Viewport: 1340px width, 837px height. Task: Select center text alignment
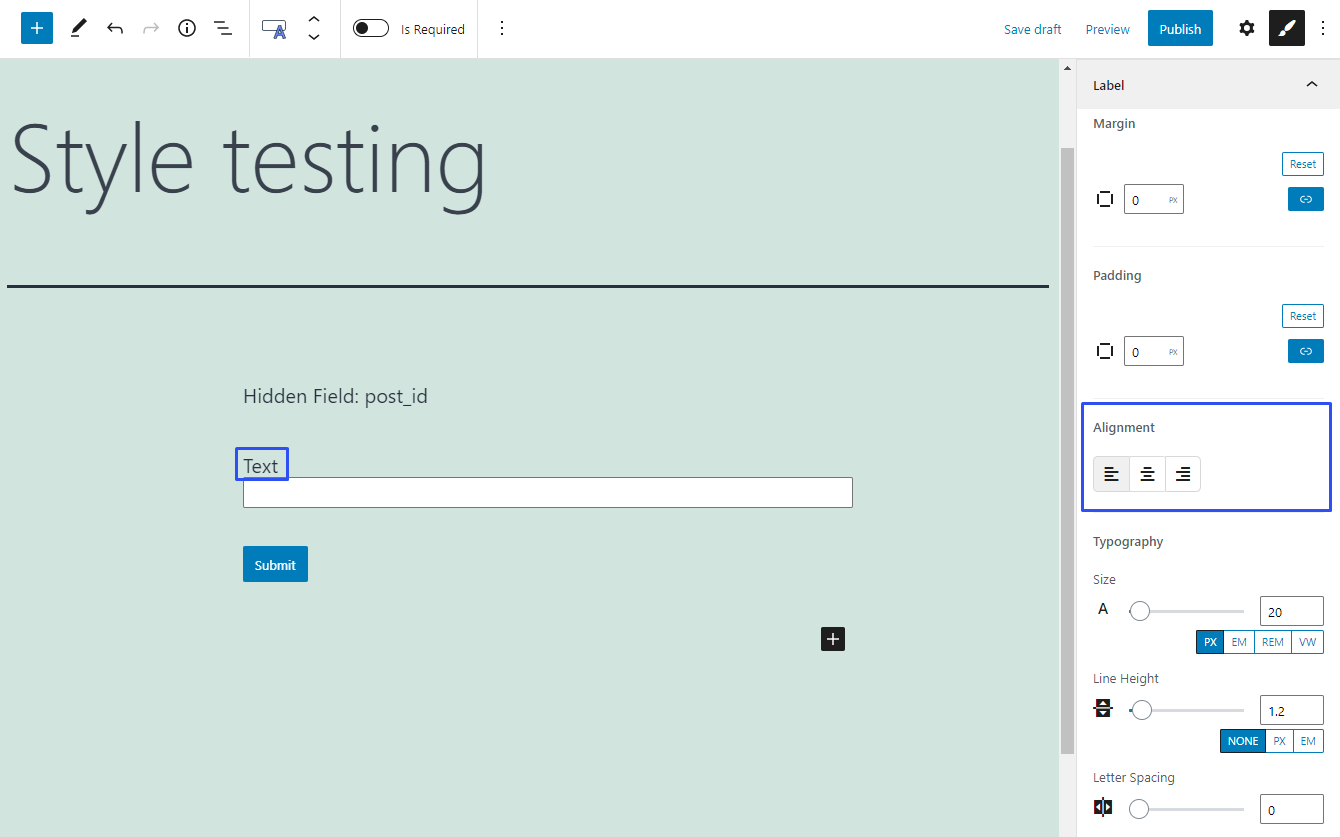tap(1147, 473)
